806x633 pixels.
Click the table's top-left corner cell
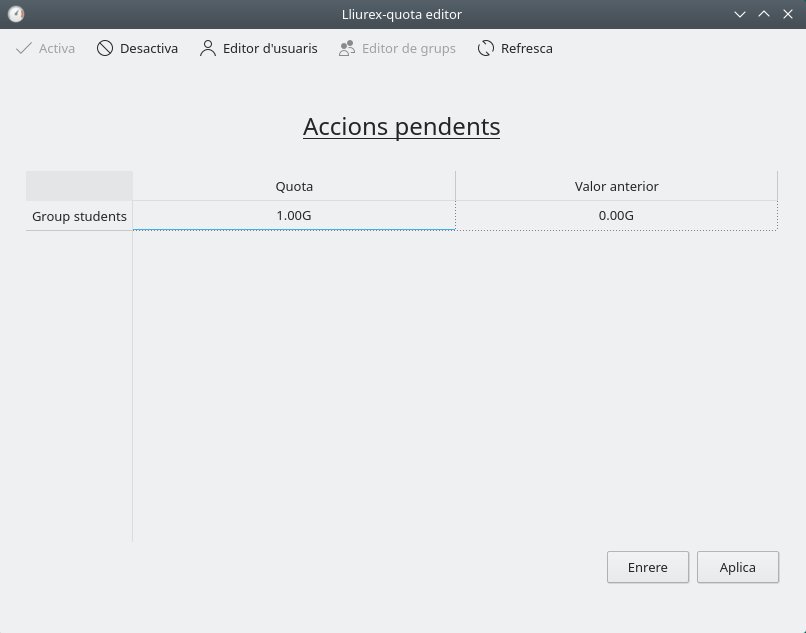click(79, 186)
